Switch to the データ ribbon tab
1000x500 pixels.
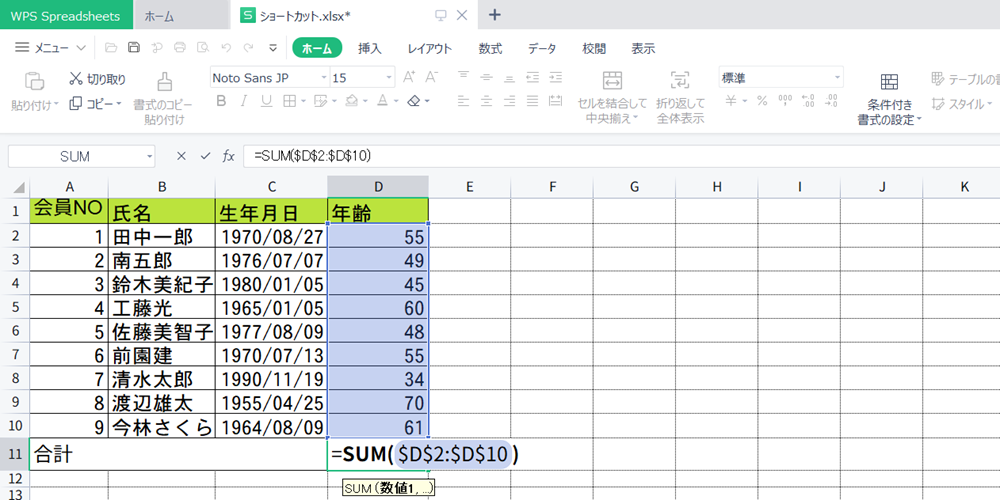542,48
